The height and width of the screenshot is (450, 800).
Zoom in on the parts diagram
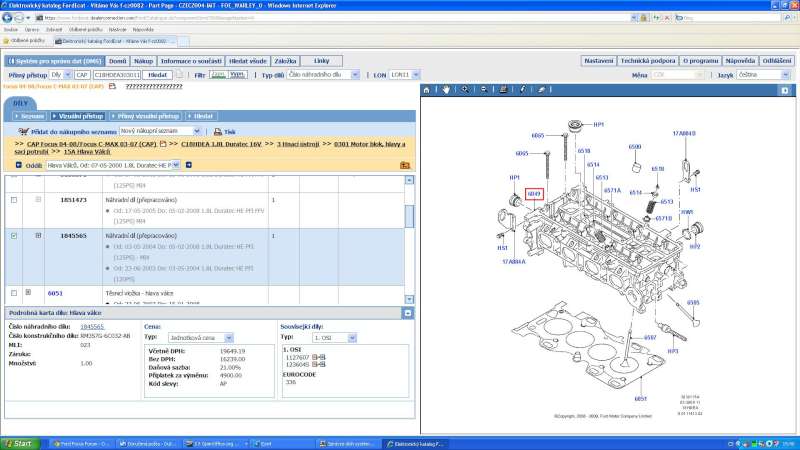(465, 89)
